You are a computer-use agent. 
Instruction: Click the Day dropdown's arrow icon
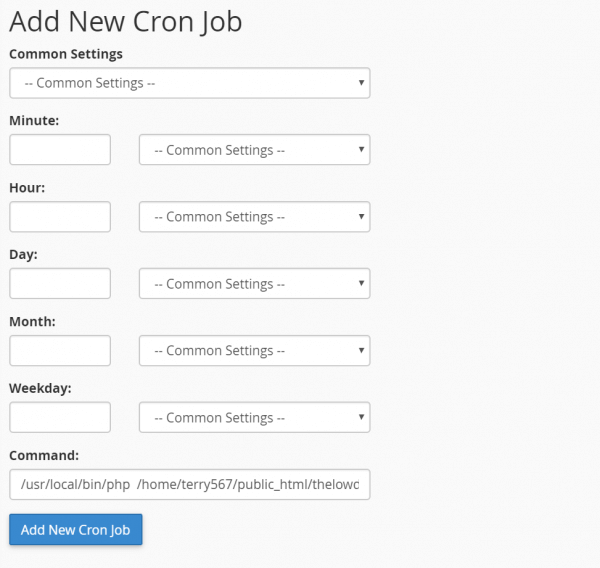361,283
